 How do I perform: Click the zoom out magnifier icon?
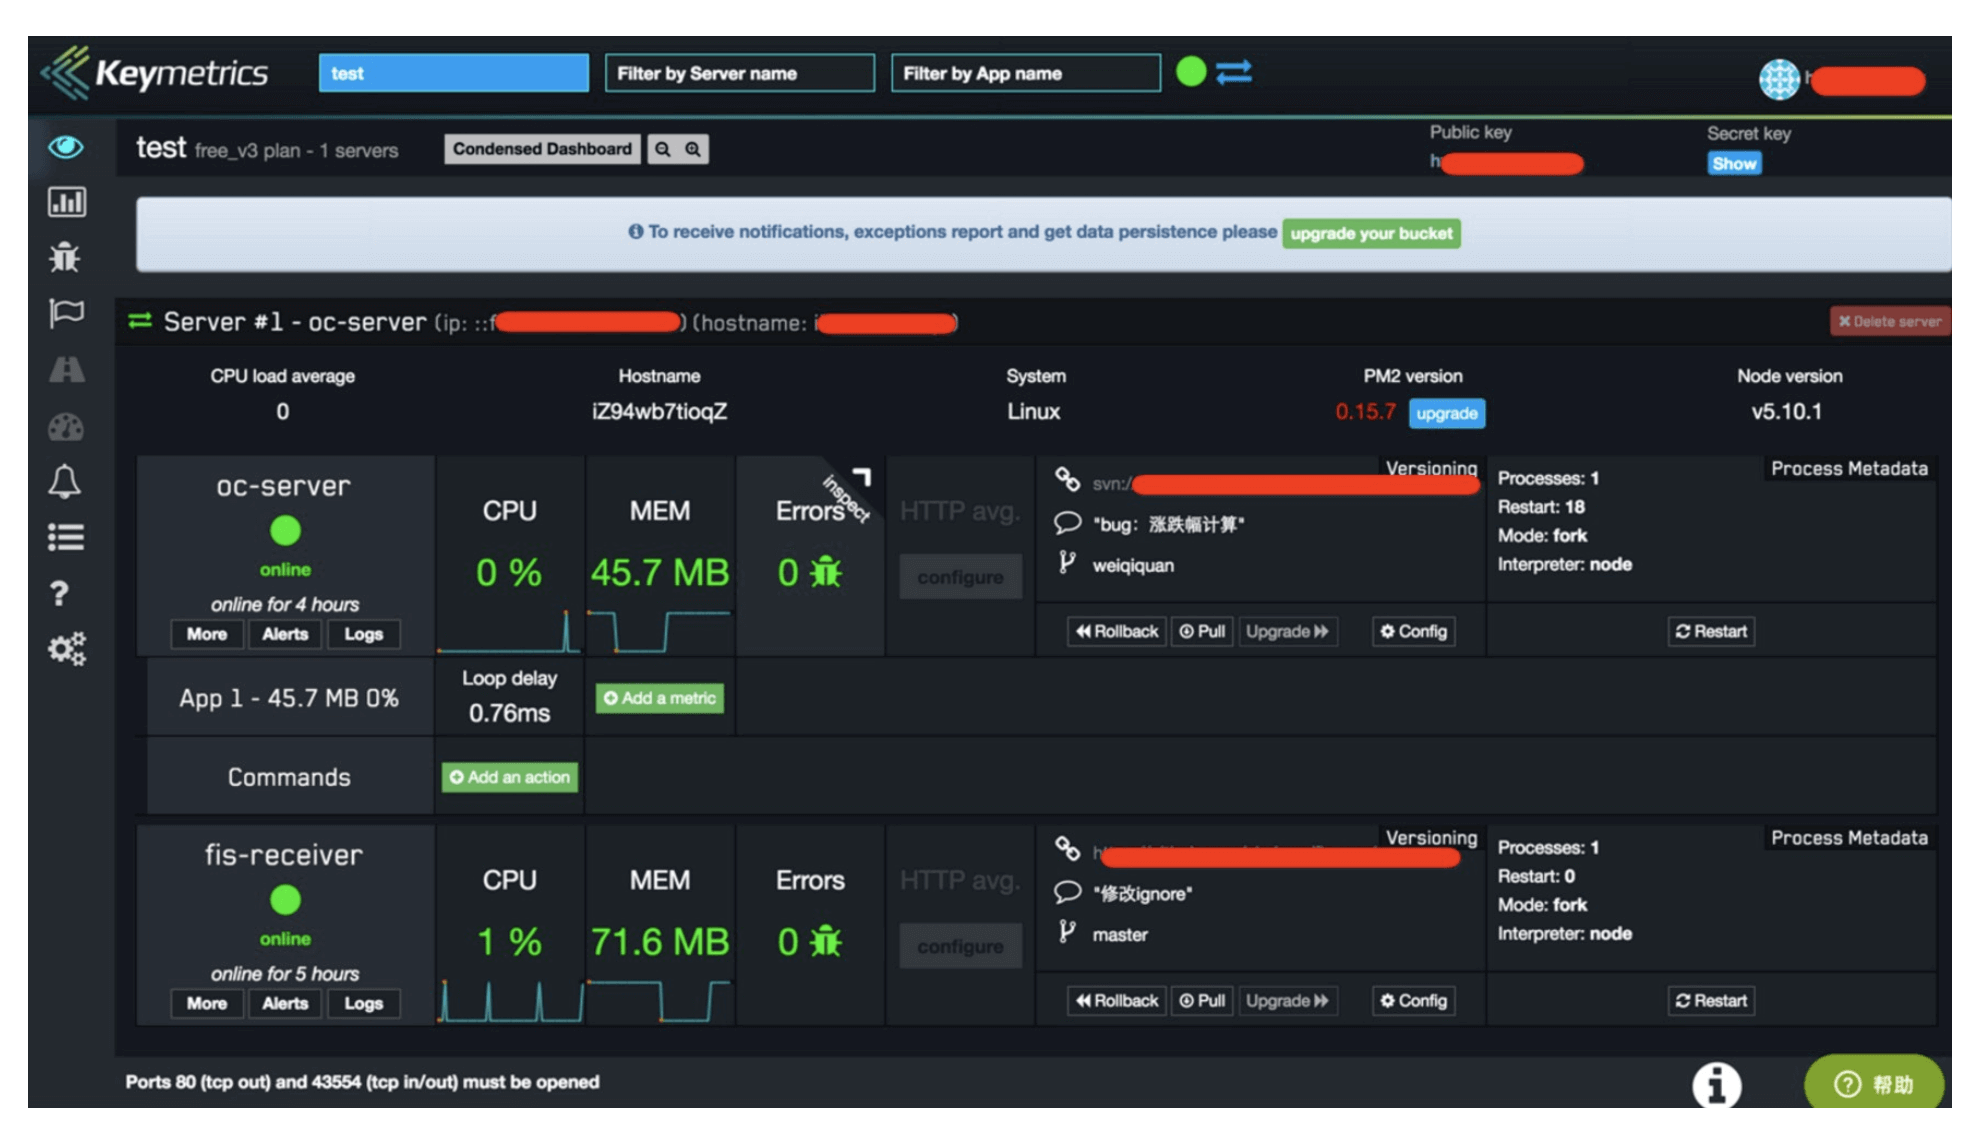(662, 149)
